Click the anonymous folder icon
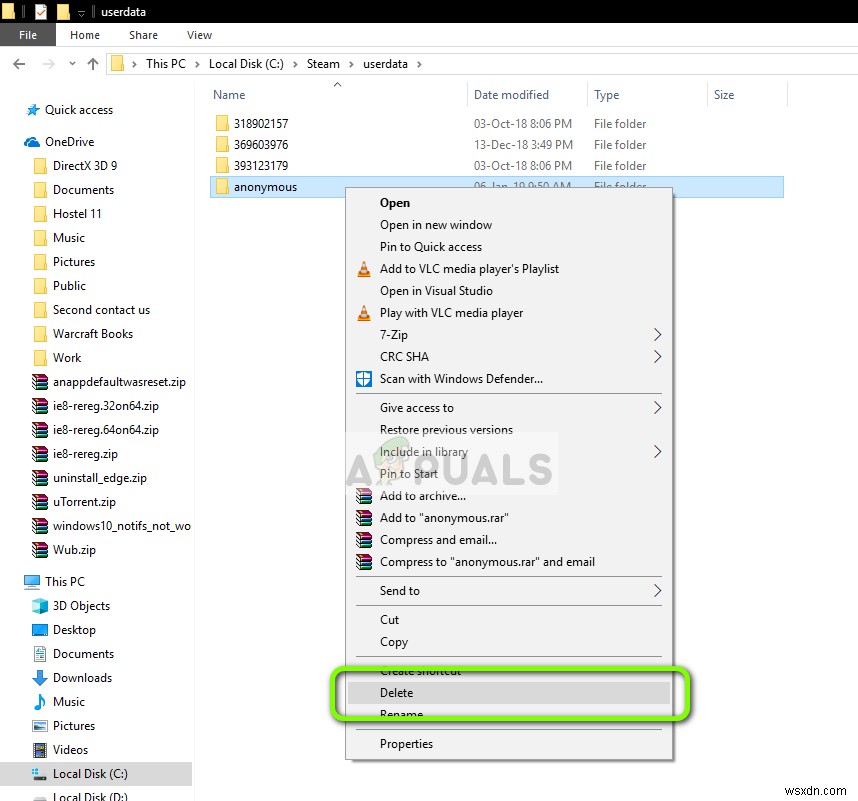The image size is (858, 801). [x=222, y=187]
